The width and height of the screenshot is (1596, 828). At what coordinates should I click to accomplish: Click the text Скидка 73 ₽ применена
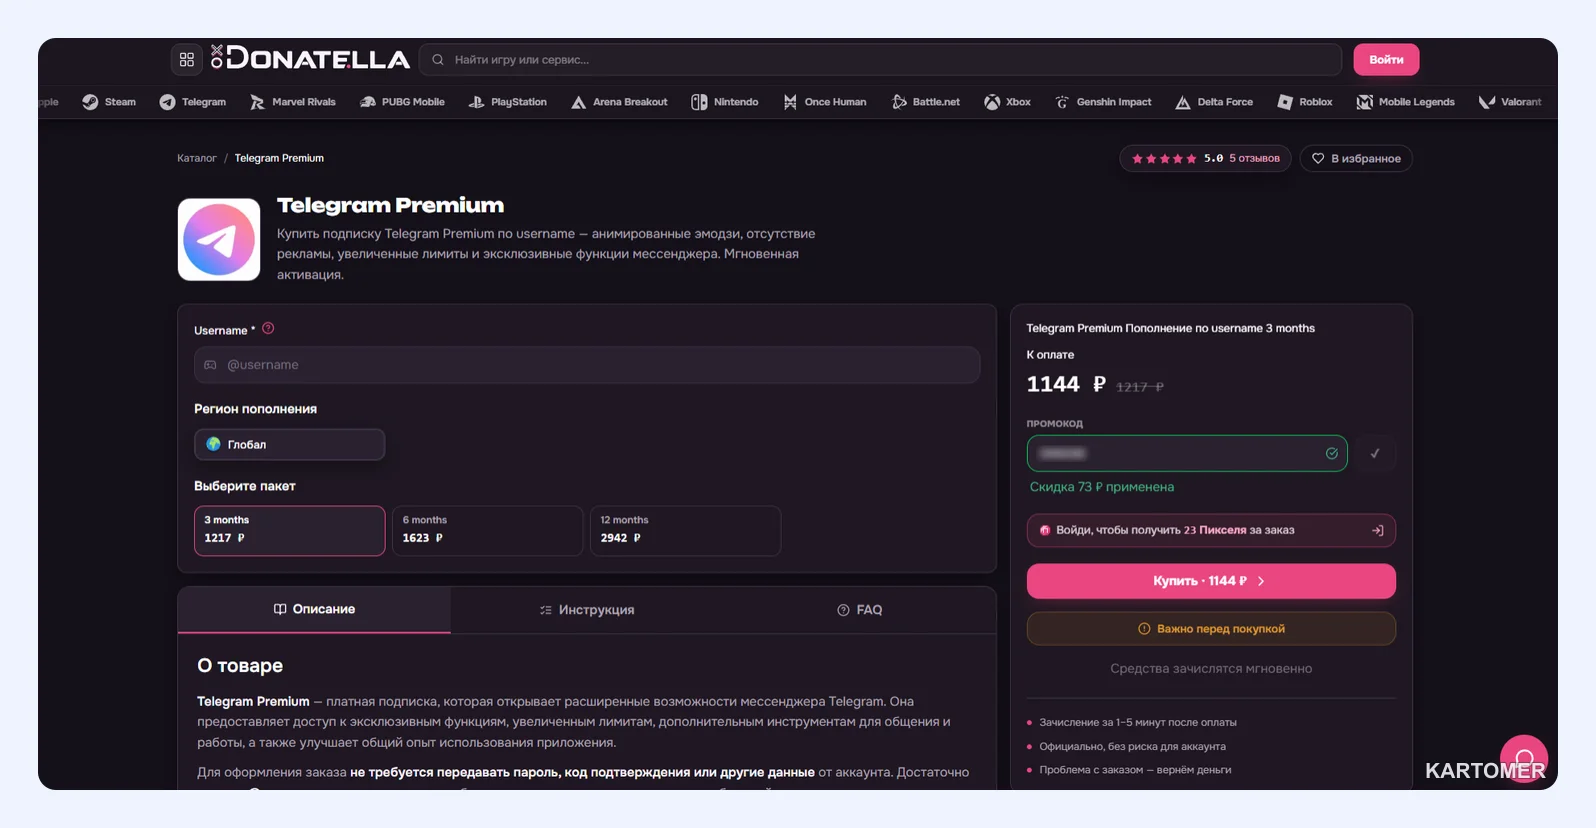(1102, 487)
